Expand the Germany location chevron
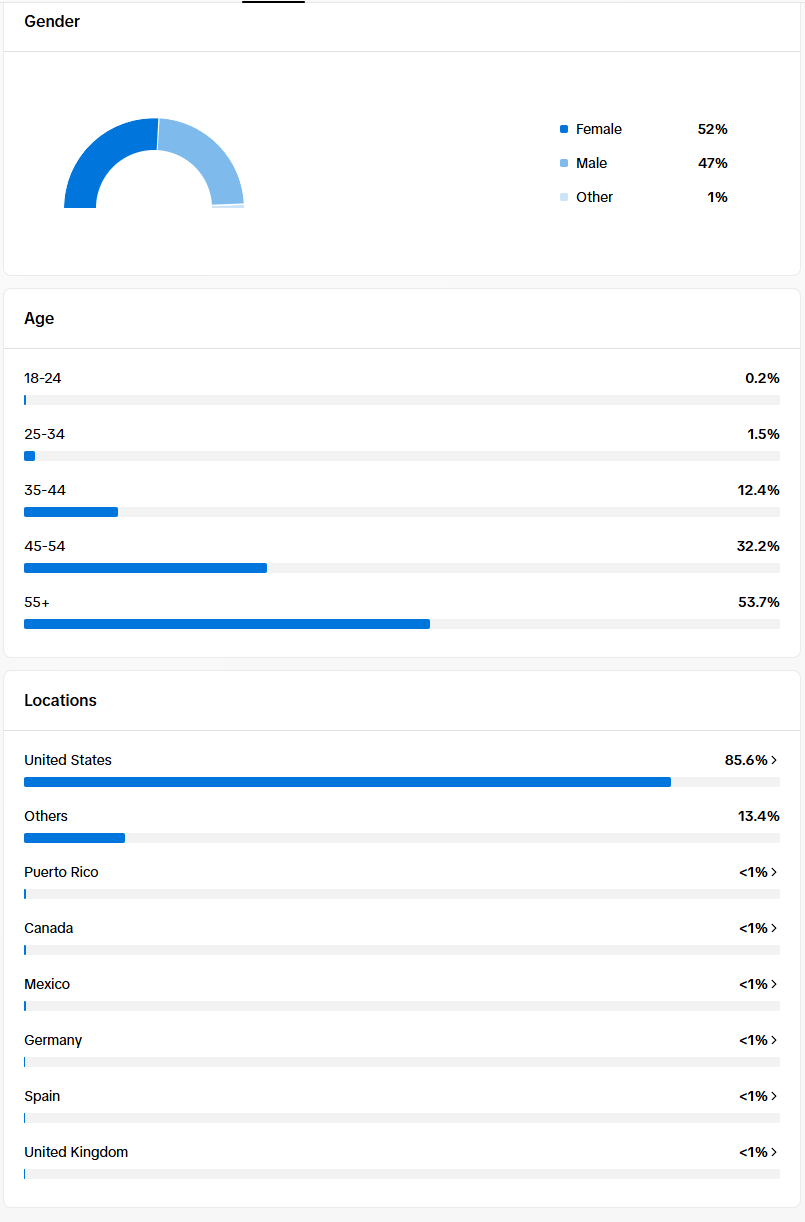This screenshot has height=1222, width=805. coord(775,1040)
